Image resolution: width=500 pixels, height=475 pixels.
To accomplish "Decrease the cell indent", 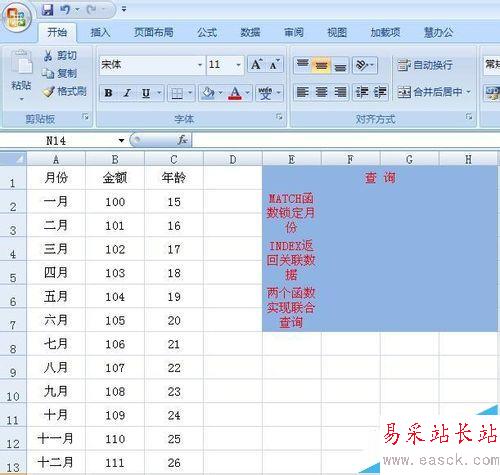I will [x=362, y=92].
